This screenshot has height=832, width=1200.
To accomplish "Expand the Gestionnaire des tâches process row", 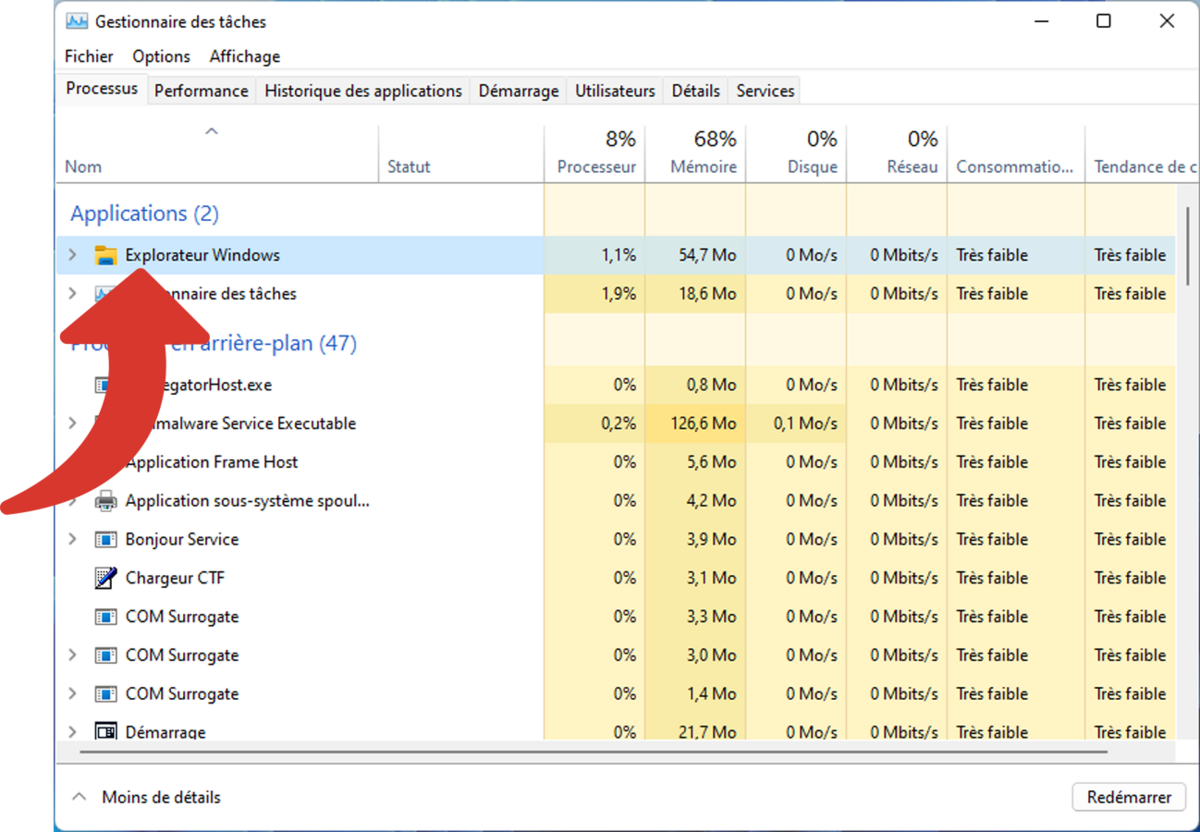I will pyautogui.click(x=72, y=294).
